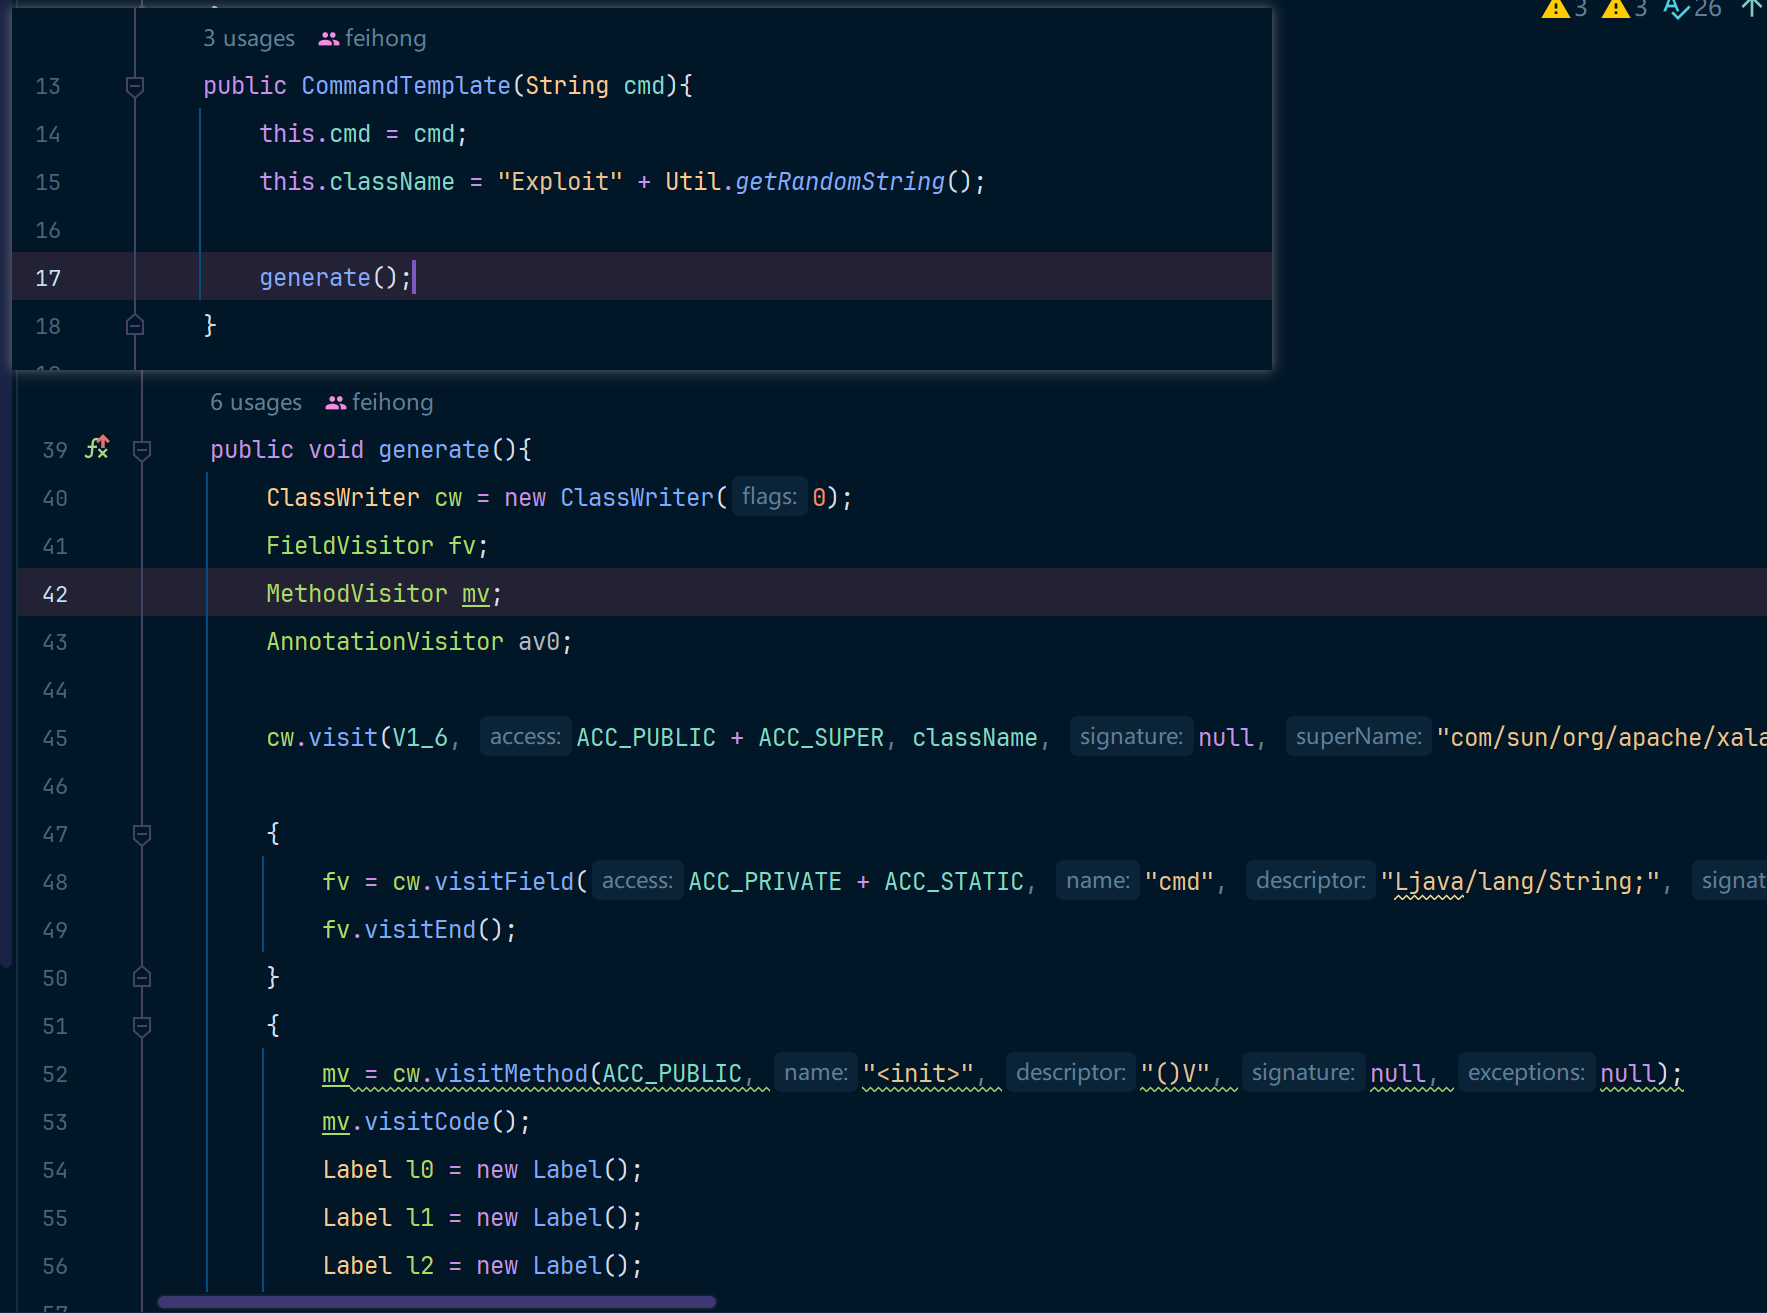Click the author name feihong above the constructor

pyautogui.click(x=385, y=39)
